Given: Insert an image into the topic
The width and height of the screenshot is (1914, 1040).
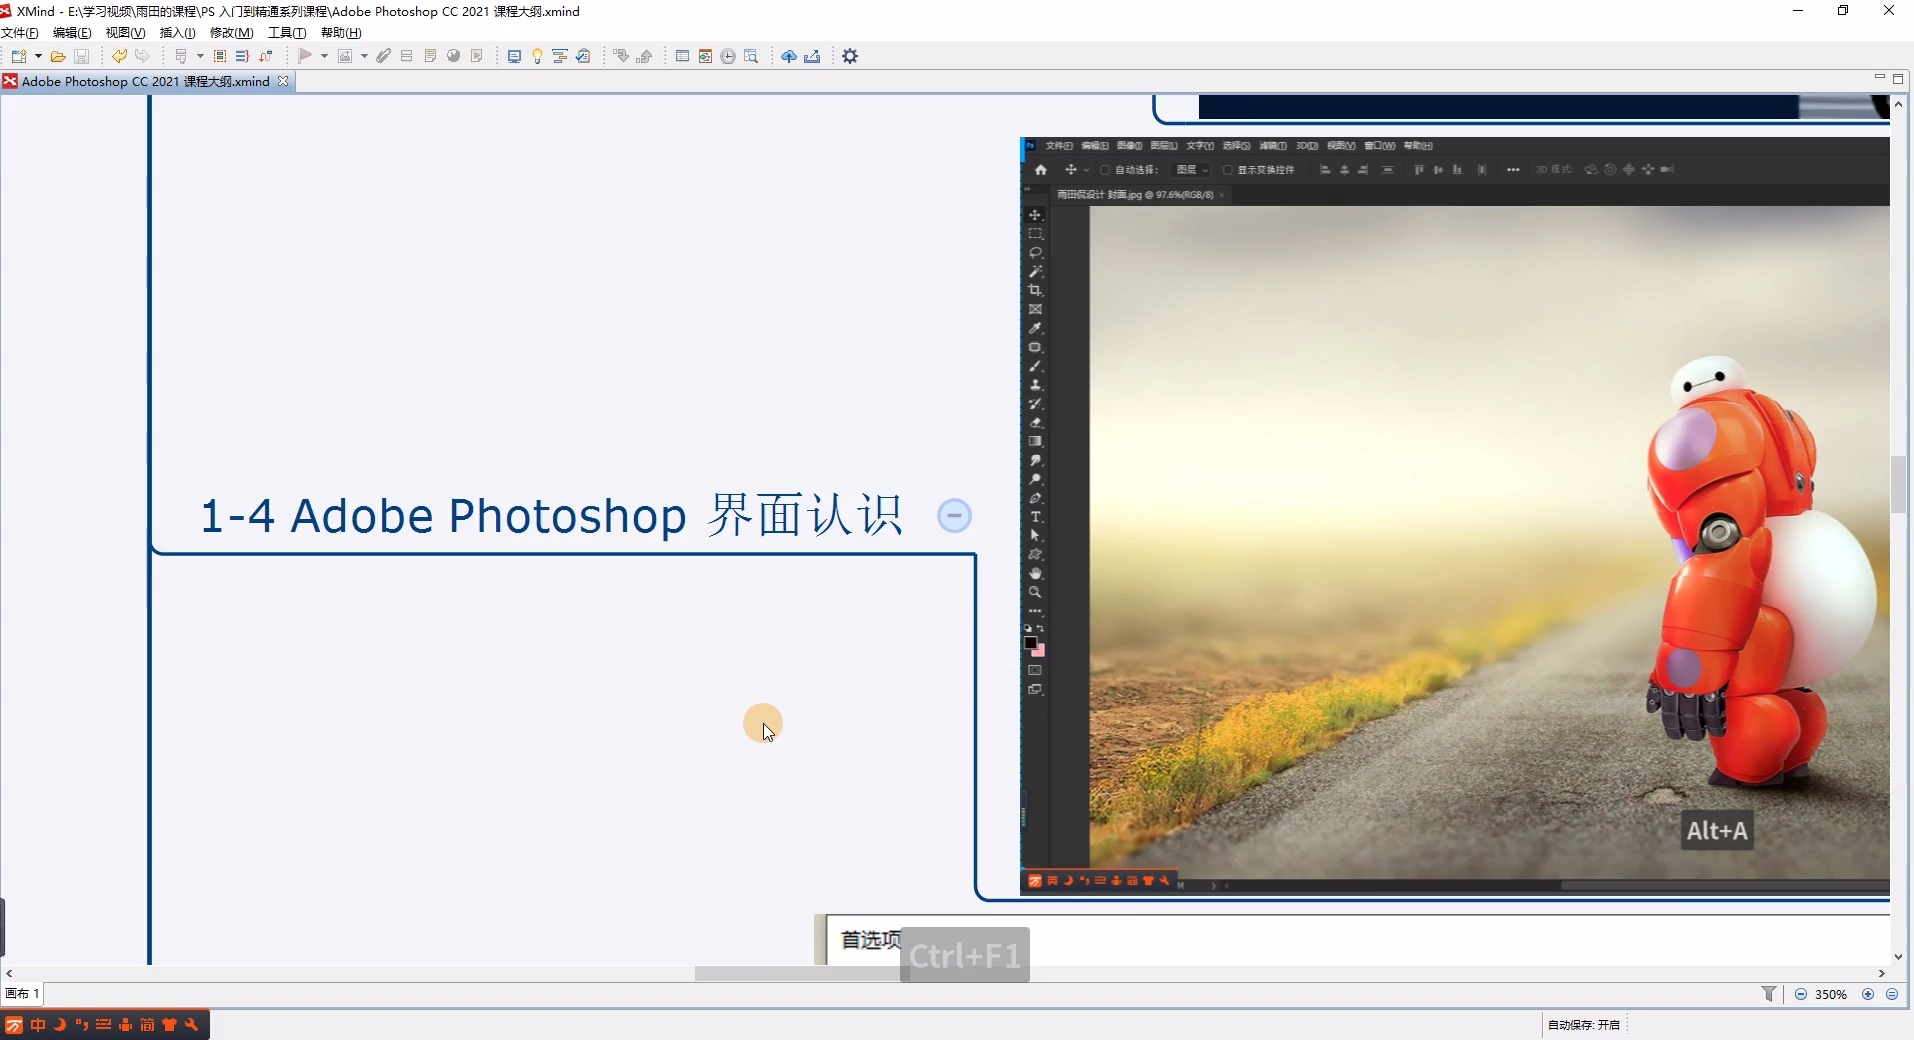Looking at the screenshot, I should (345, 56).
